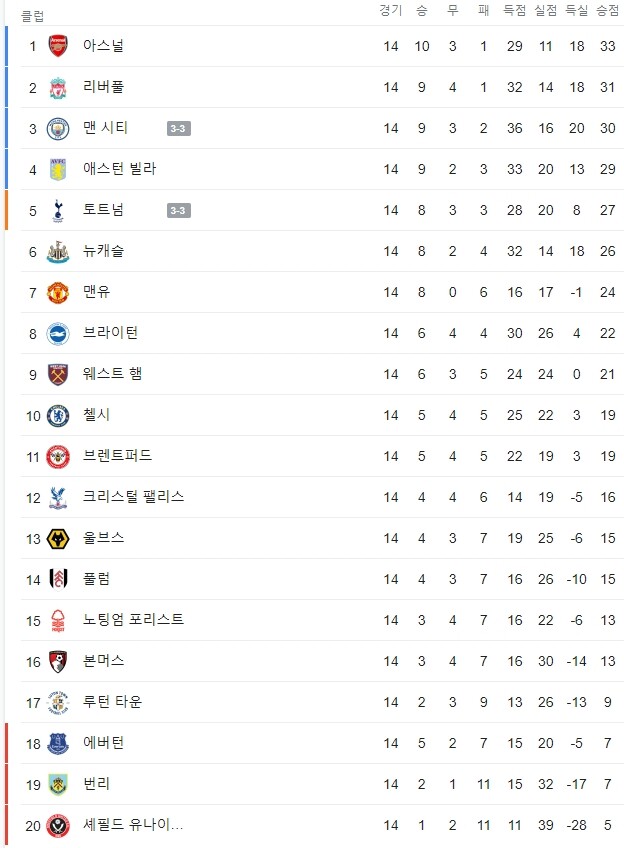624x848 pixels.
Task: Open the 크리스털 팰리스 team link
Action: click(x=133, y=496)
